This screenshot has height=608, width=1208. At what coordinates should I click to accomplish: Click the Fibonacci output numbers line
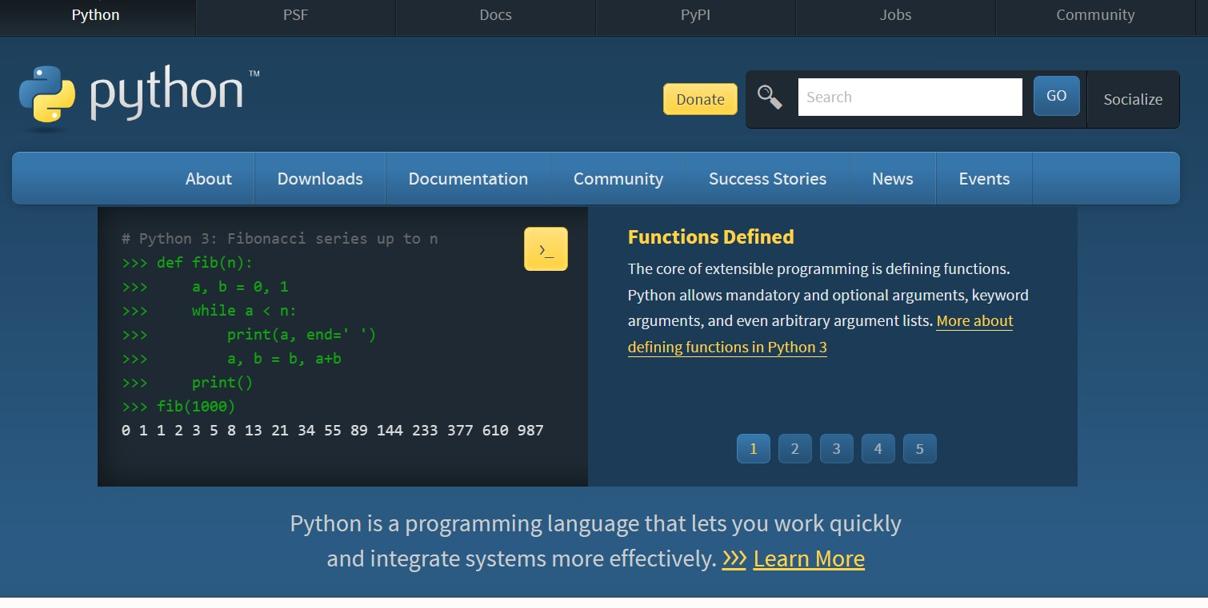pyautogui.click(x=333, y=430)
